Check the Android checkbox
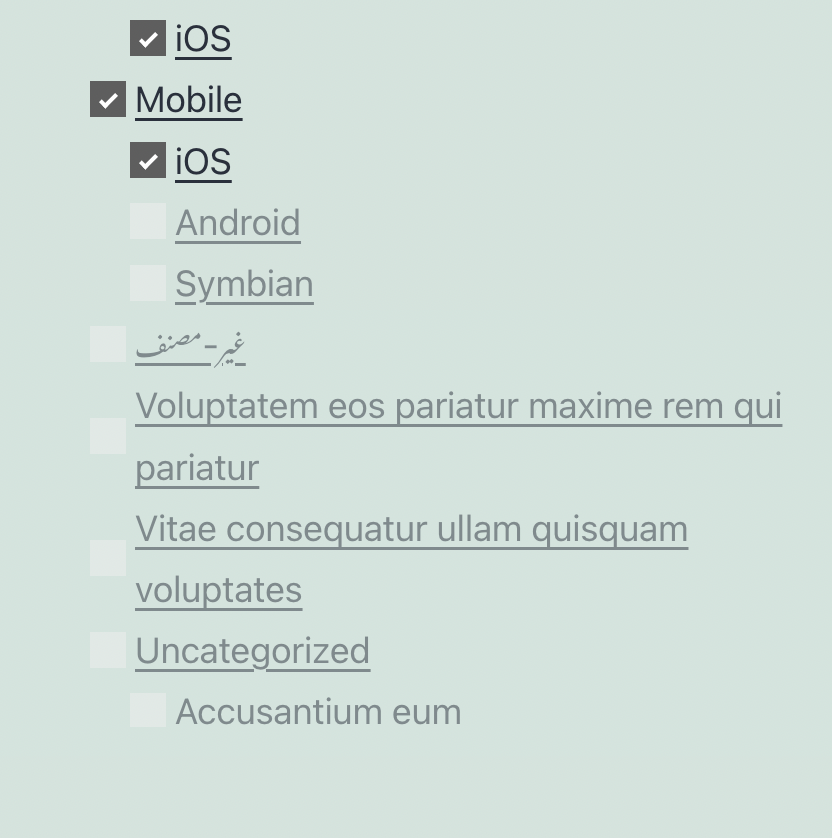 [148, 221]
